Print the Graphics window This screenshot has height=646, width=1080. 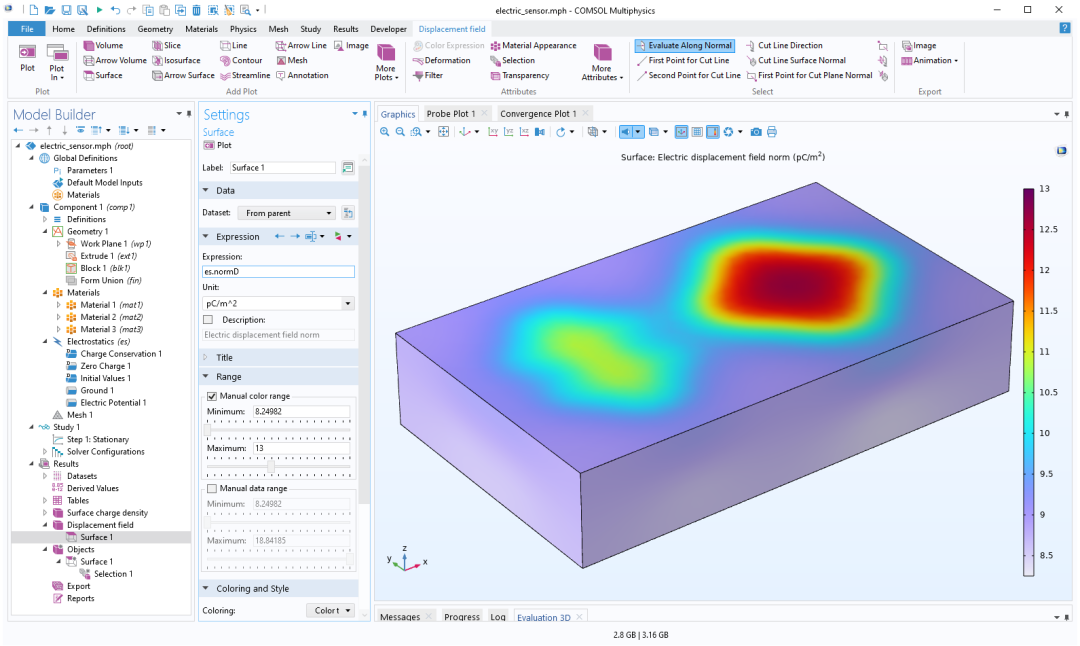coord(772,132)
